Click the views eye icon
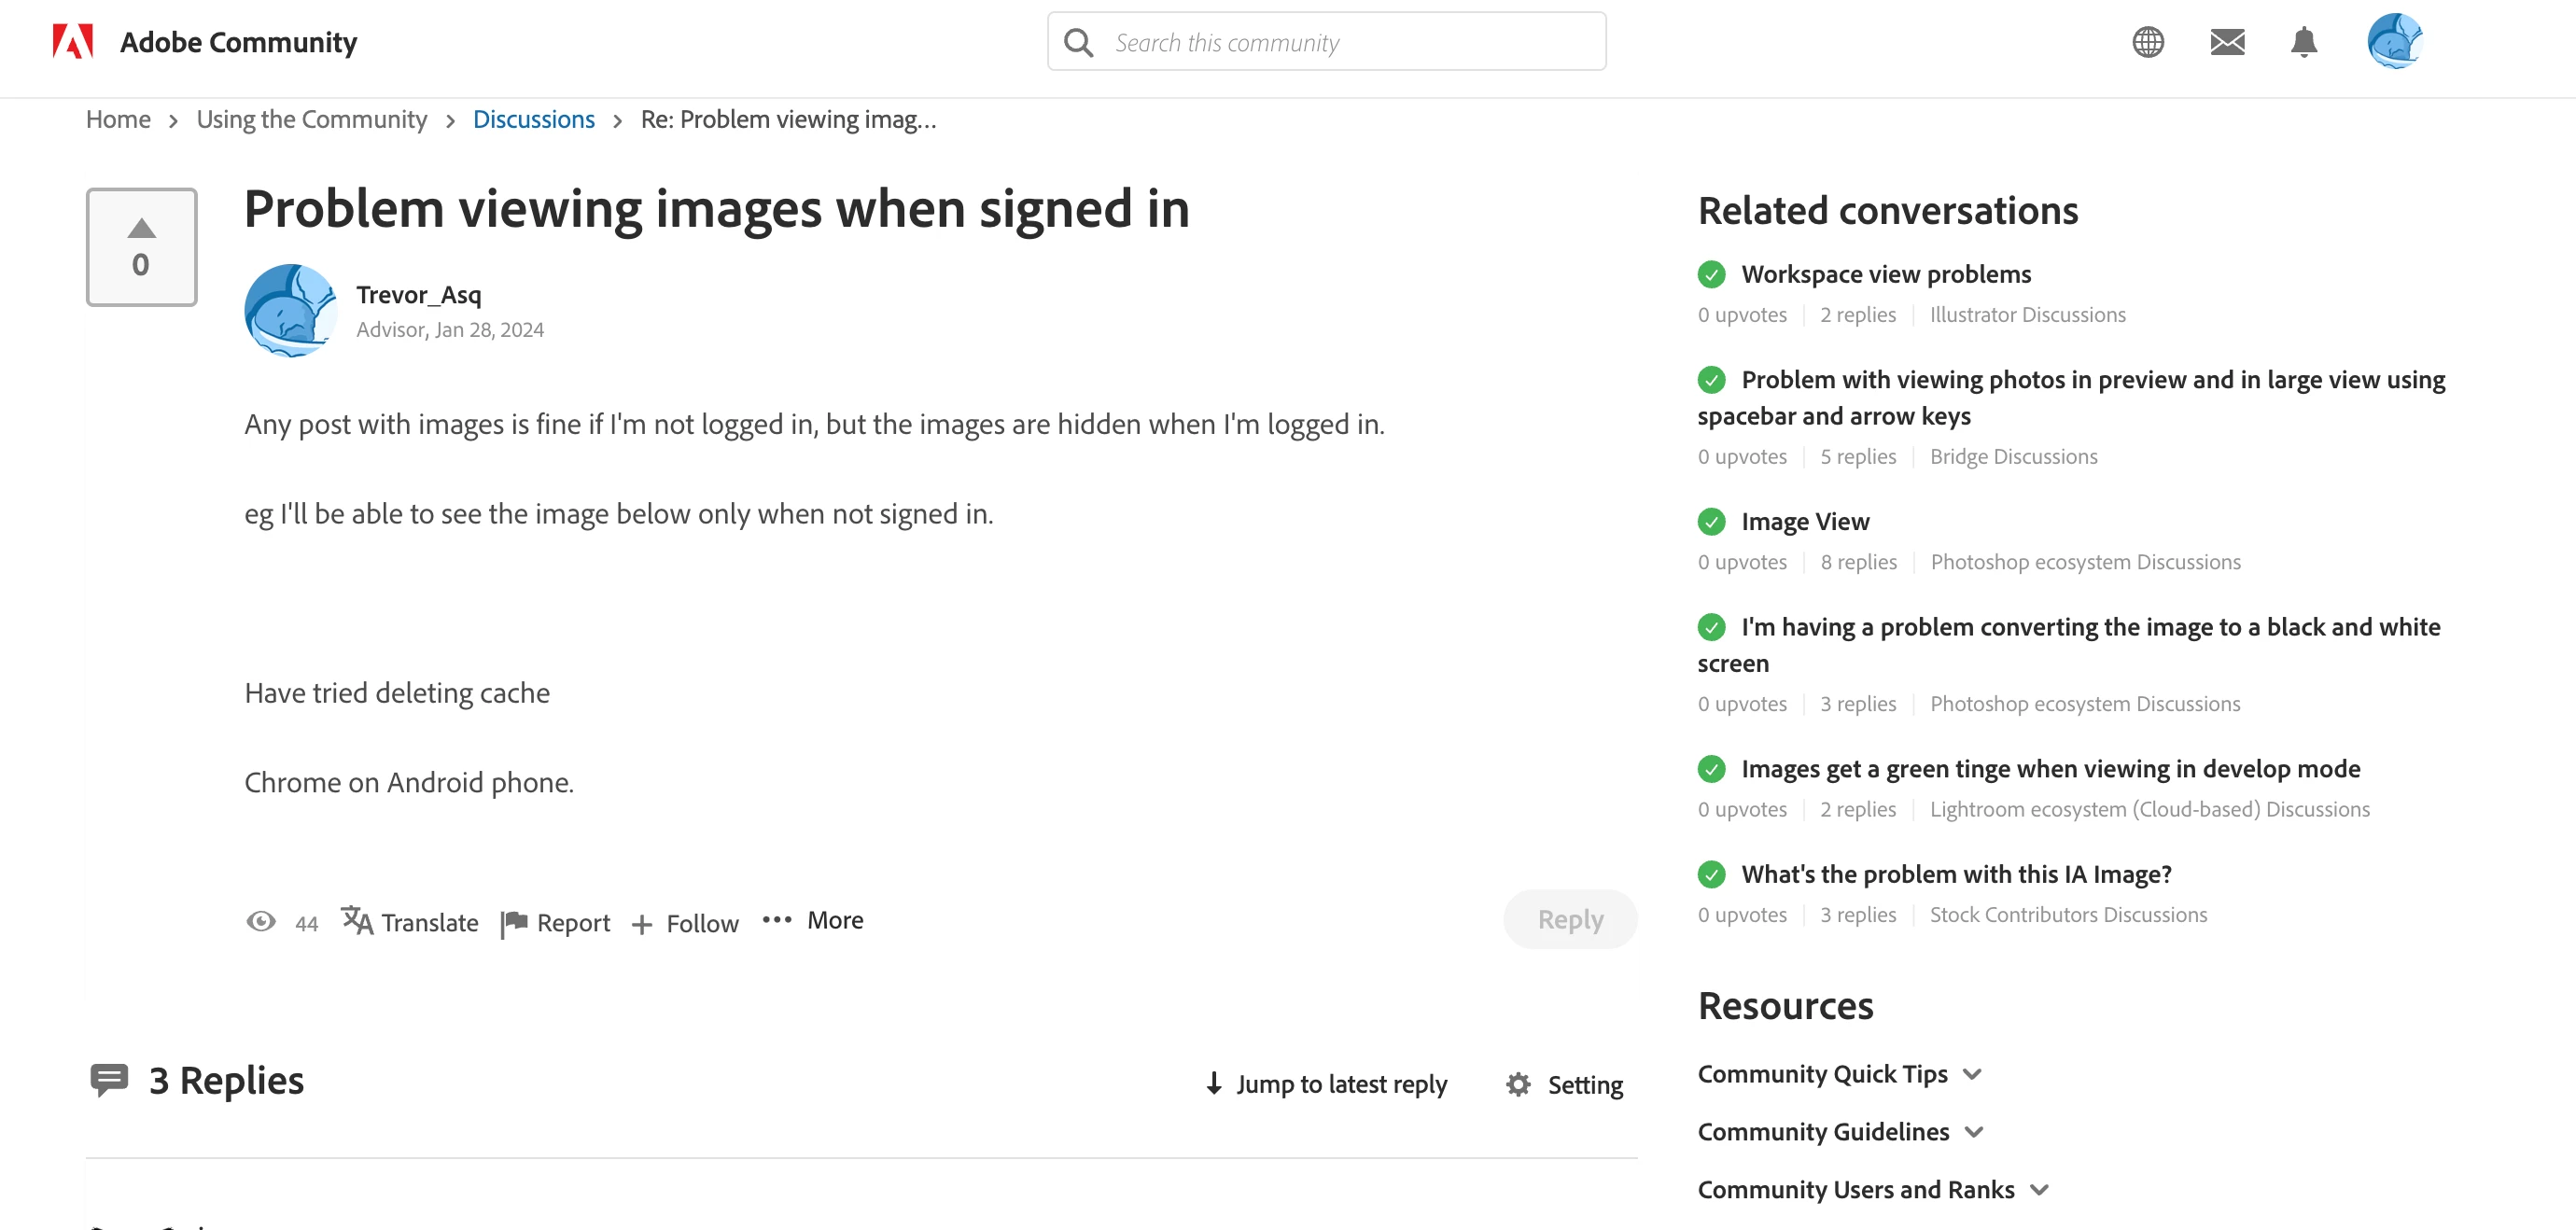The height and width of the screenshot is (1230, 2576). (261, 922)
